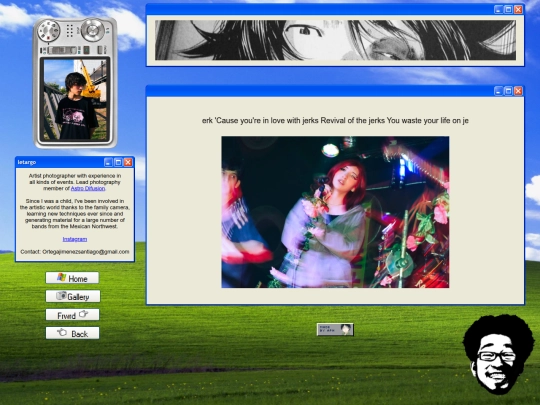Open the Astro Difusion link

pyautogui.click(x=88, y=188)
